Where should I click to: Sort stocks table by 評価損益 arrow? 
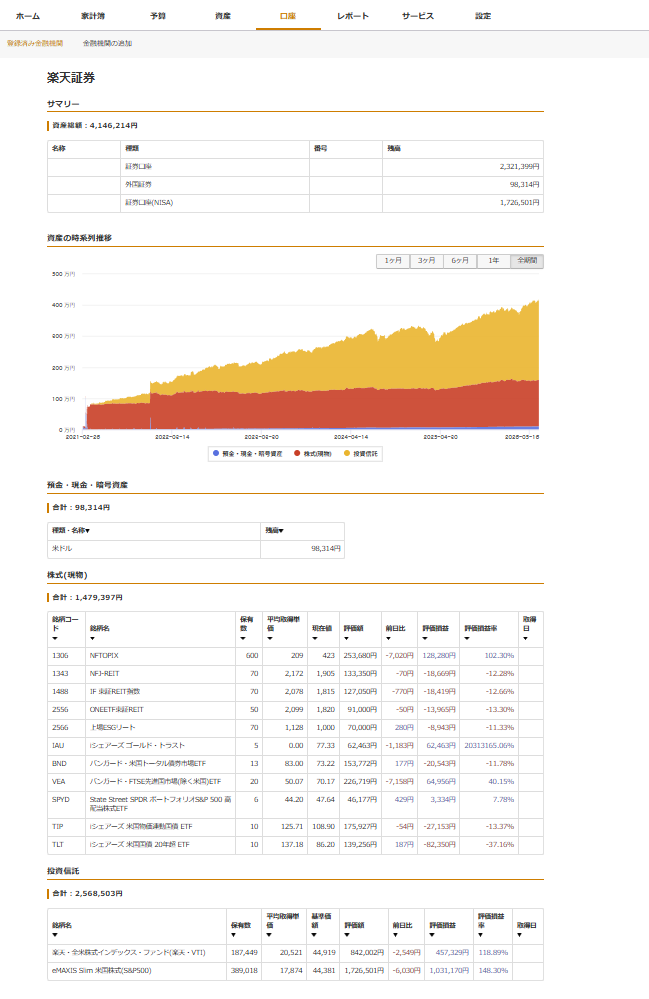425,638
